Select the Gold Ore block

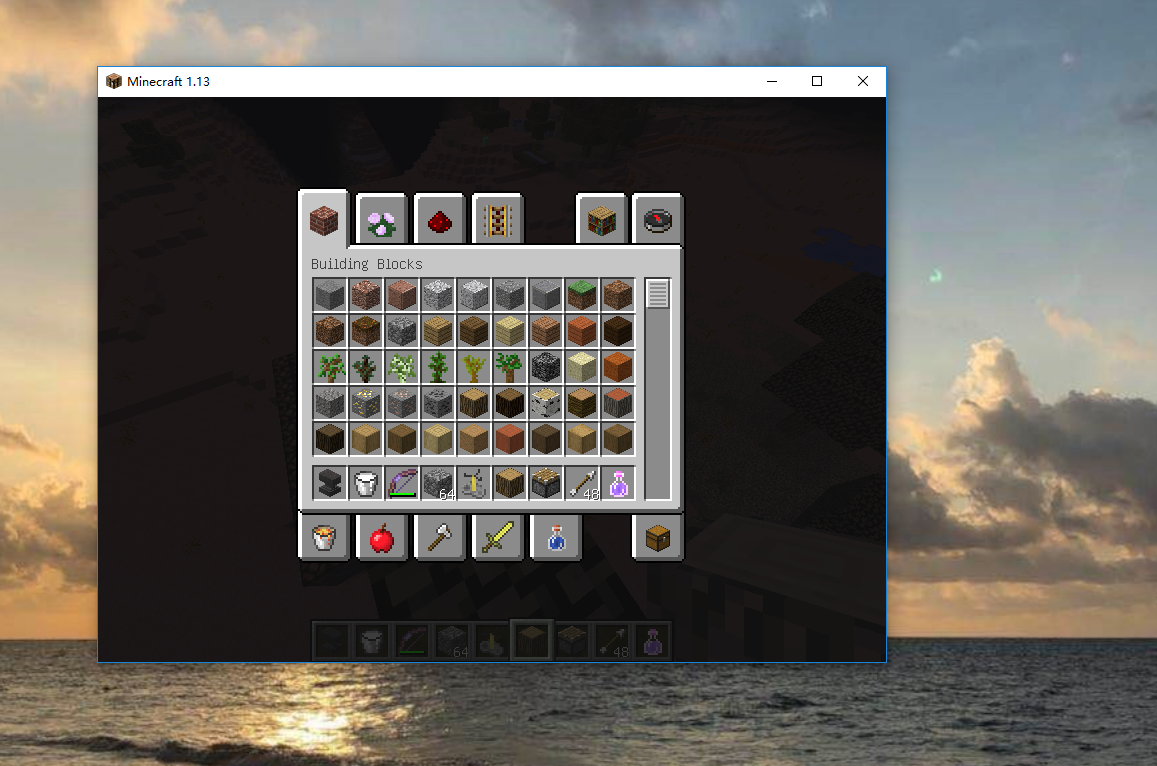[x=365, y=404]
